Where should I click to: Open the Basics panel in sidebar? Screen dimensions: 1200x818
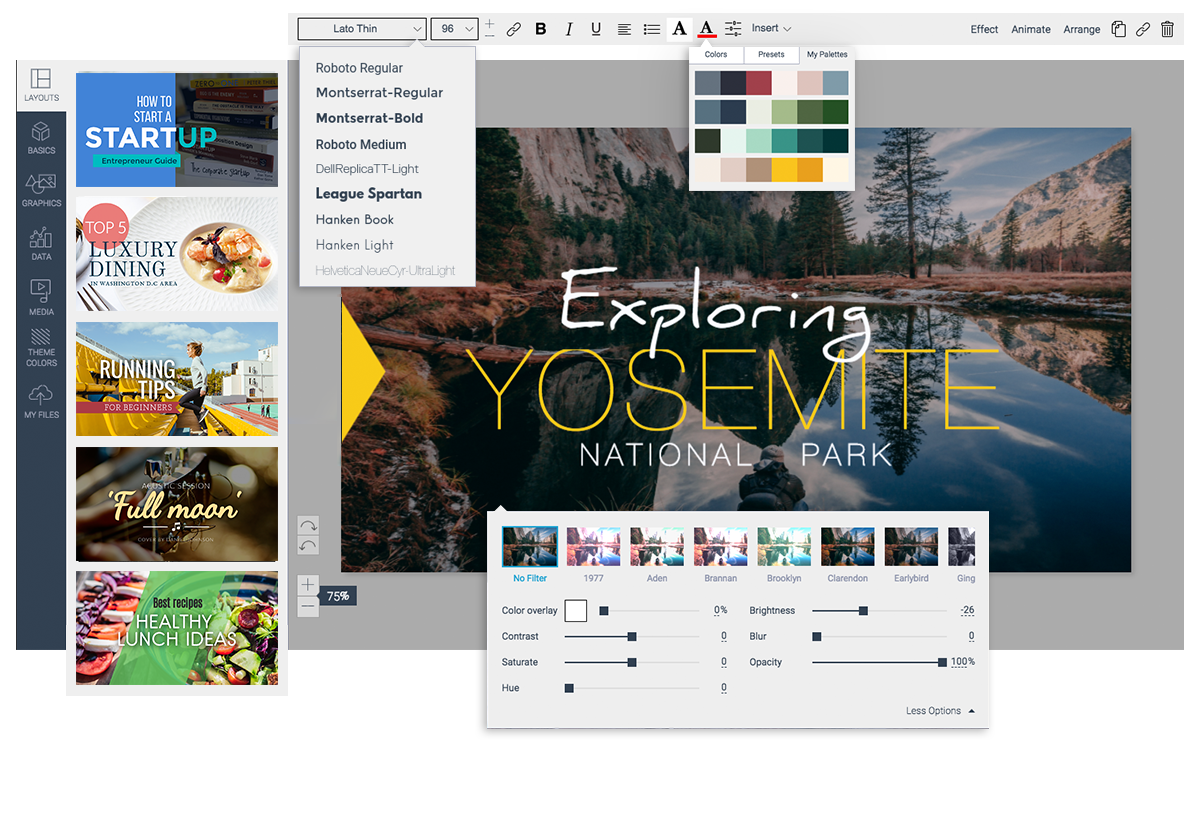pyautogui.click(x=41, y=138)
